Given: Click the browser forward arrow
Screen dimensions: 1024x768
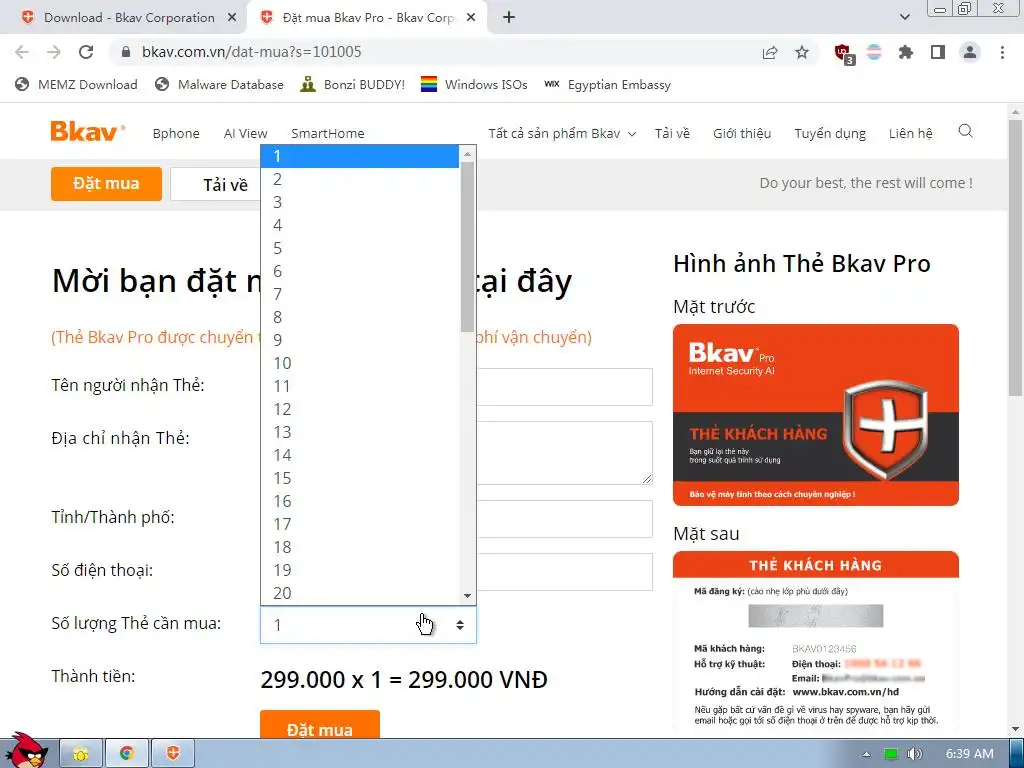Looking at the screenshot, I should tap(54, 52).
